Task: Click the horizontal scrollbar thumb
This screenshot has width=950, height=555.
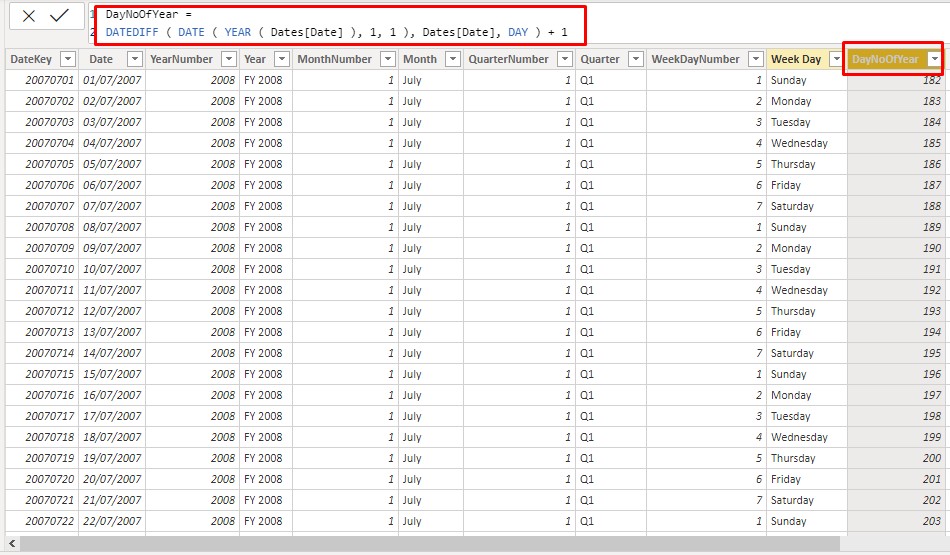Action: [x=430, y=543]
